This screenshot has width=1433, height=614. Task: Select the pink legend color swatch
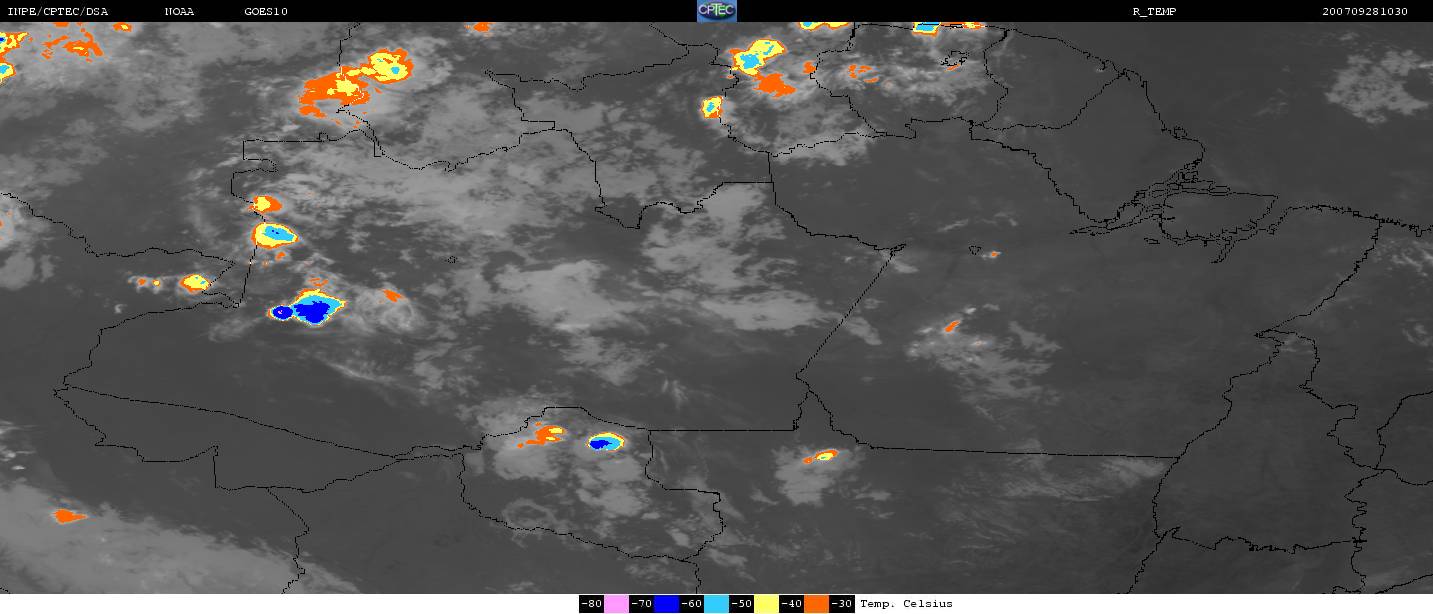617,604
